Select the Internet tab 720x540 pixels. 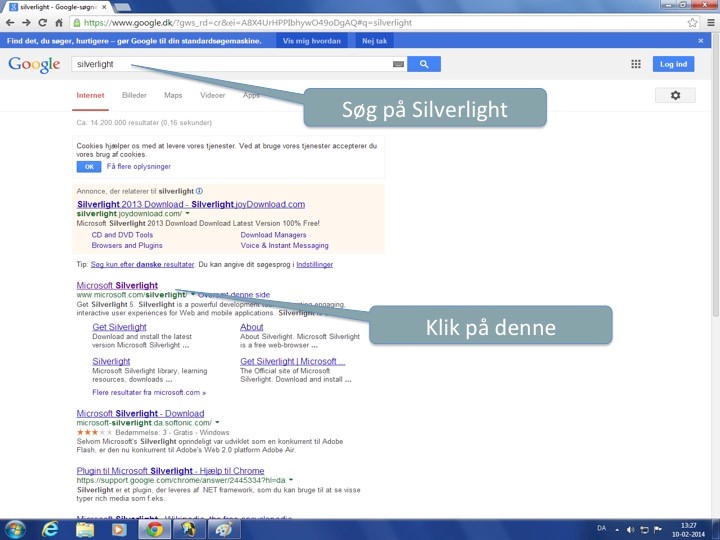click(90, 96)
